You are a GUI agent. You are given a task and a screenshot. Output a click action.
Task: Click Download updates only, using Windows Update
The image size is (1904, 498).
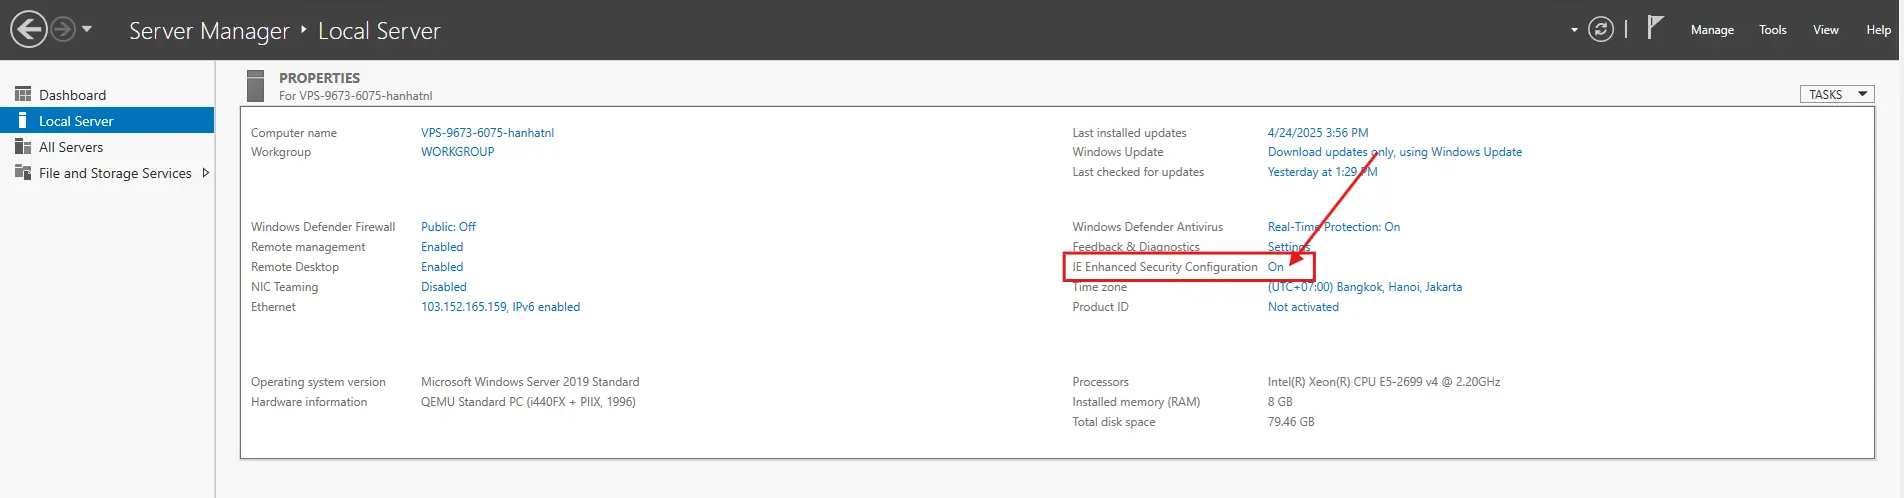pyautogui.click(x=1395, y=152)
